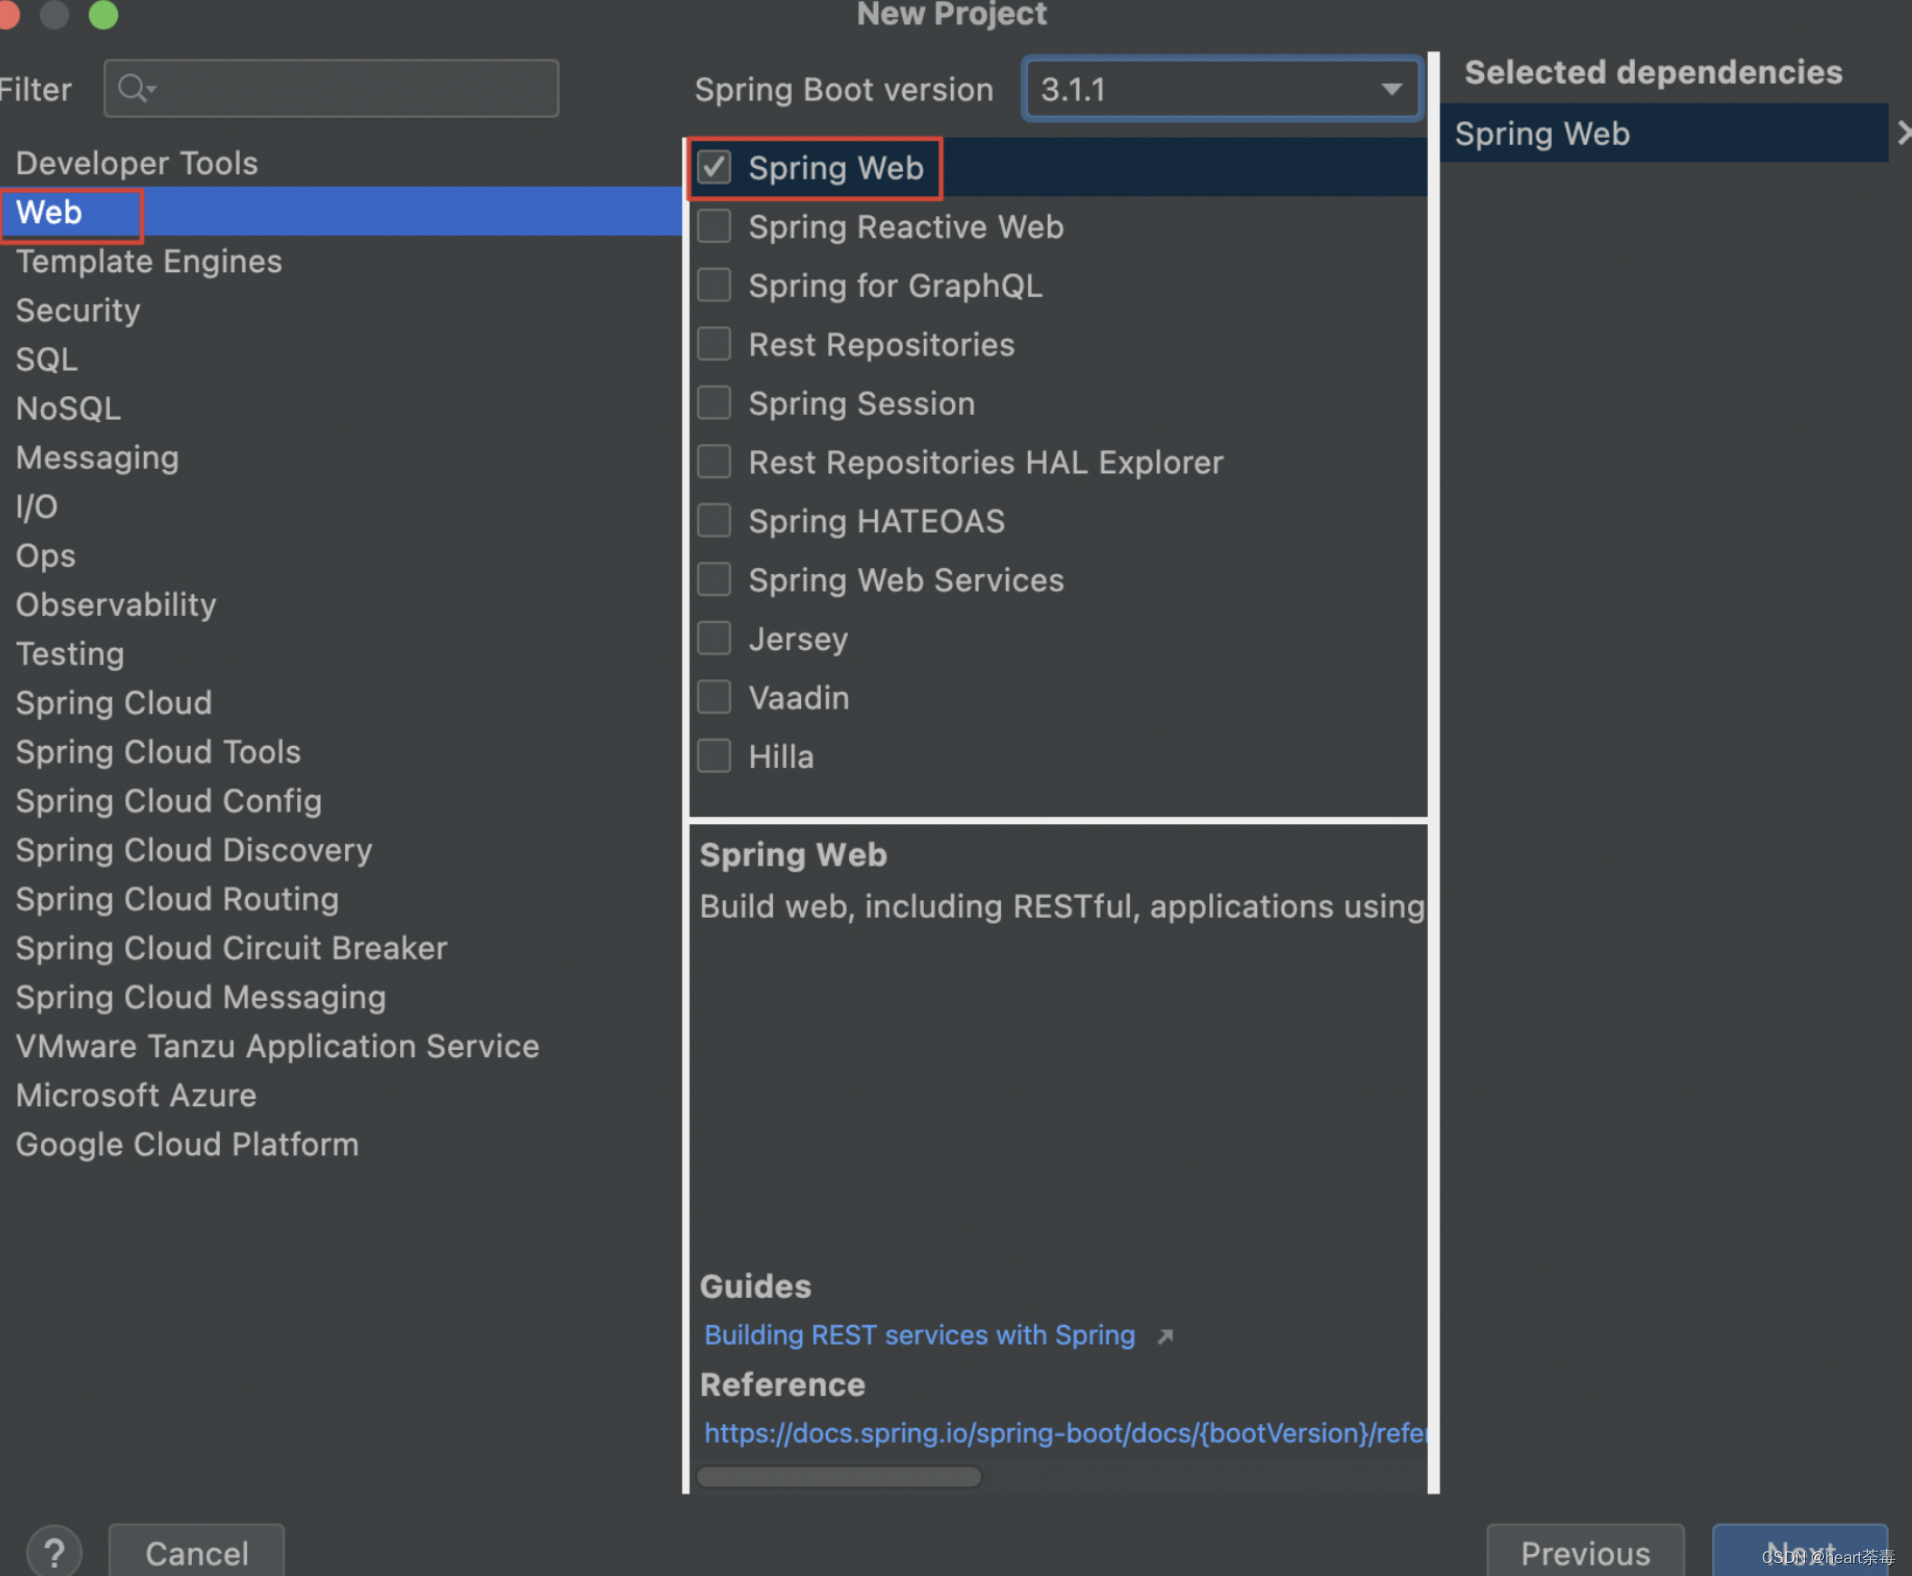Click the help question mark icon

(x=54, y=1551)
